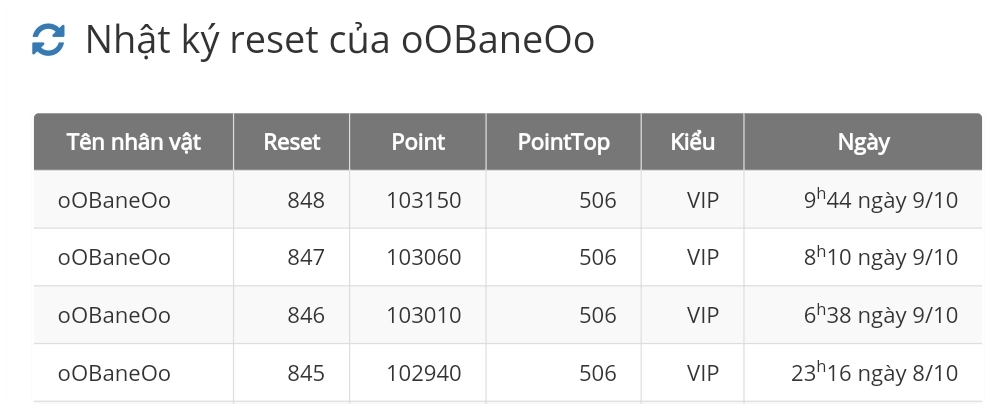Click the date cell 23h16 ngày 8/10
The width and height of the screenshot is (998, 404).
[x=874, y=374]
